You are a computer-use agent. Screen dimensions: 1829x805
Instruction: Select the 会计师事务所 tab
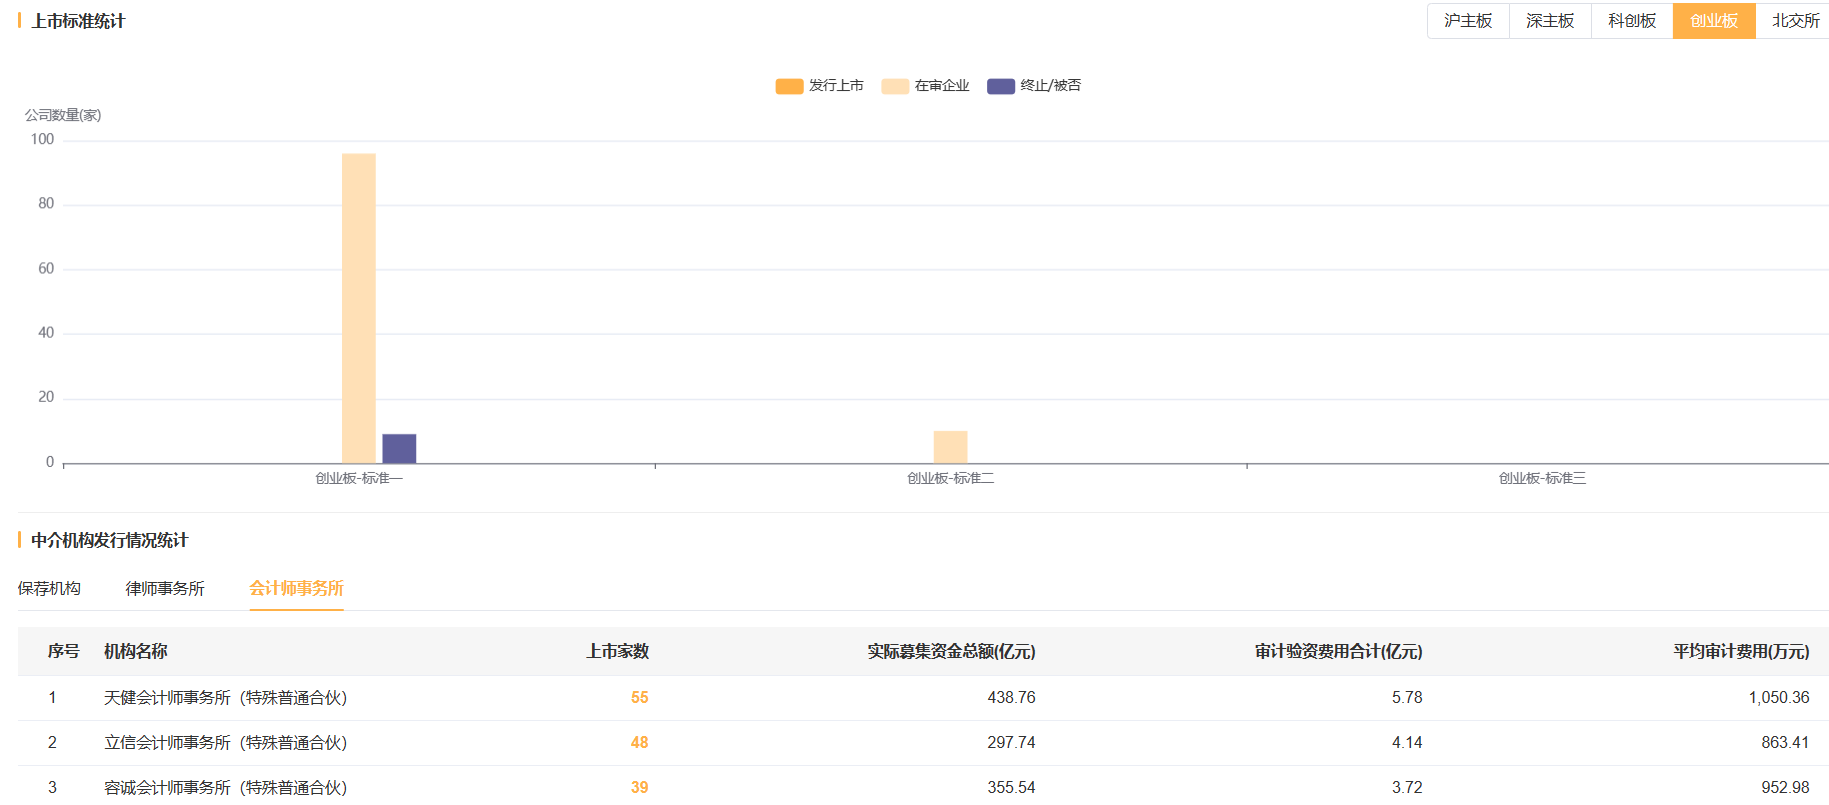click(x=297, y=588)
